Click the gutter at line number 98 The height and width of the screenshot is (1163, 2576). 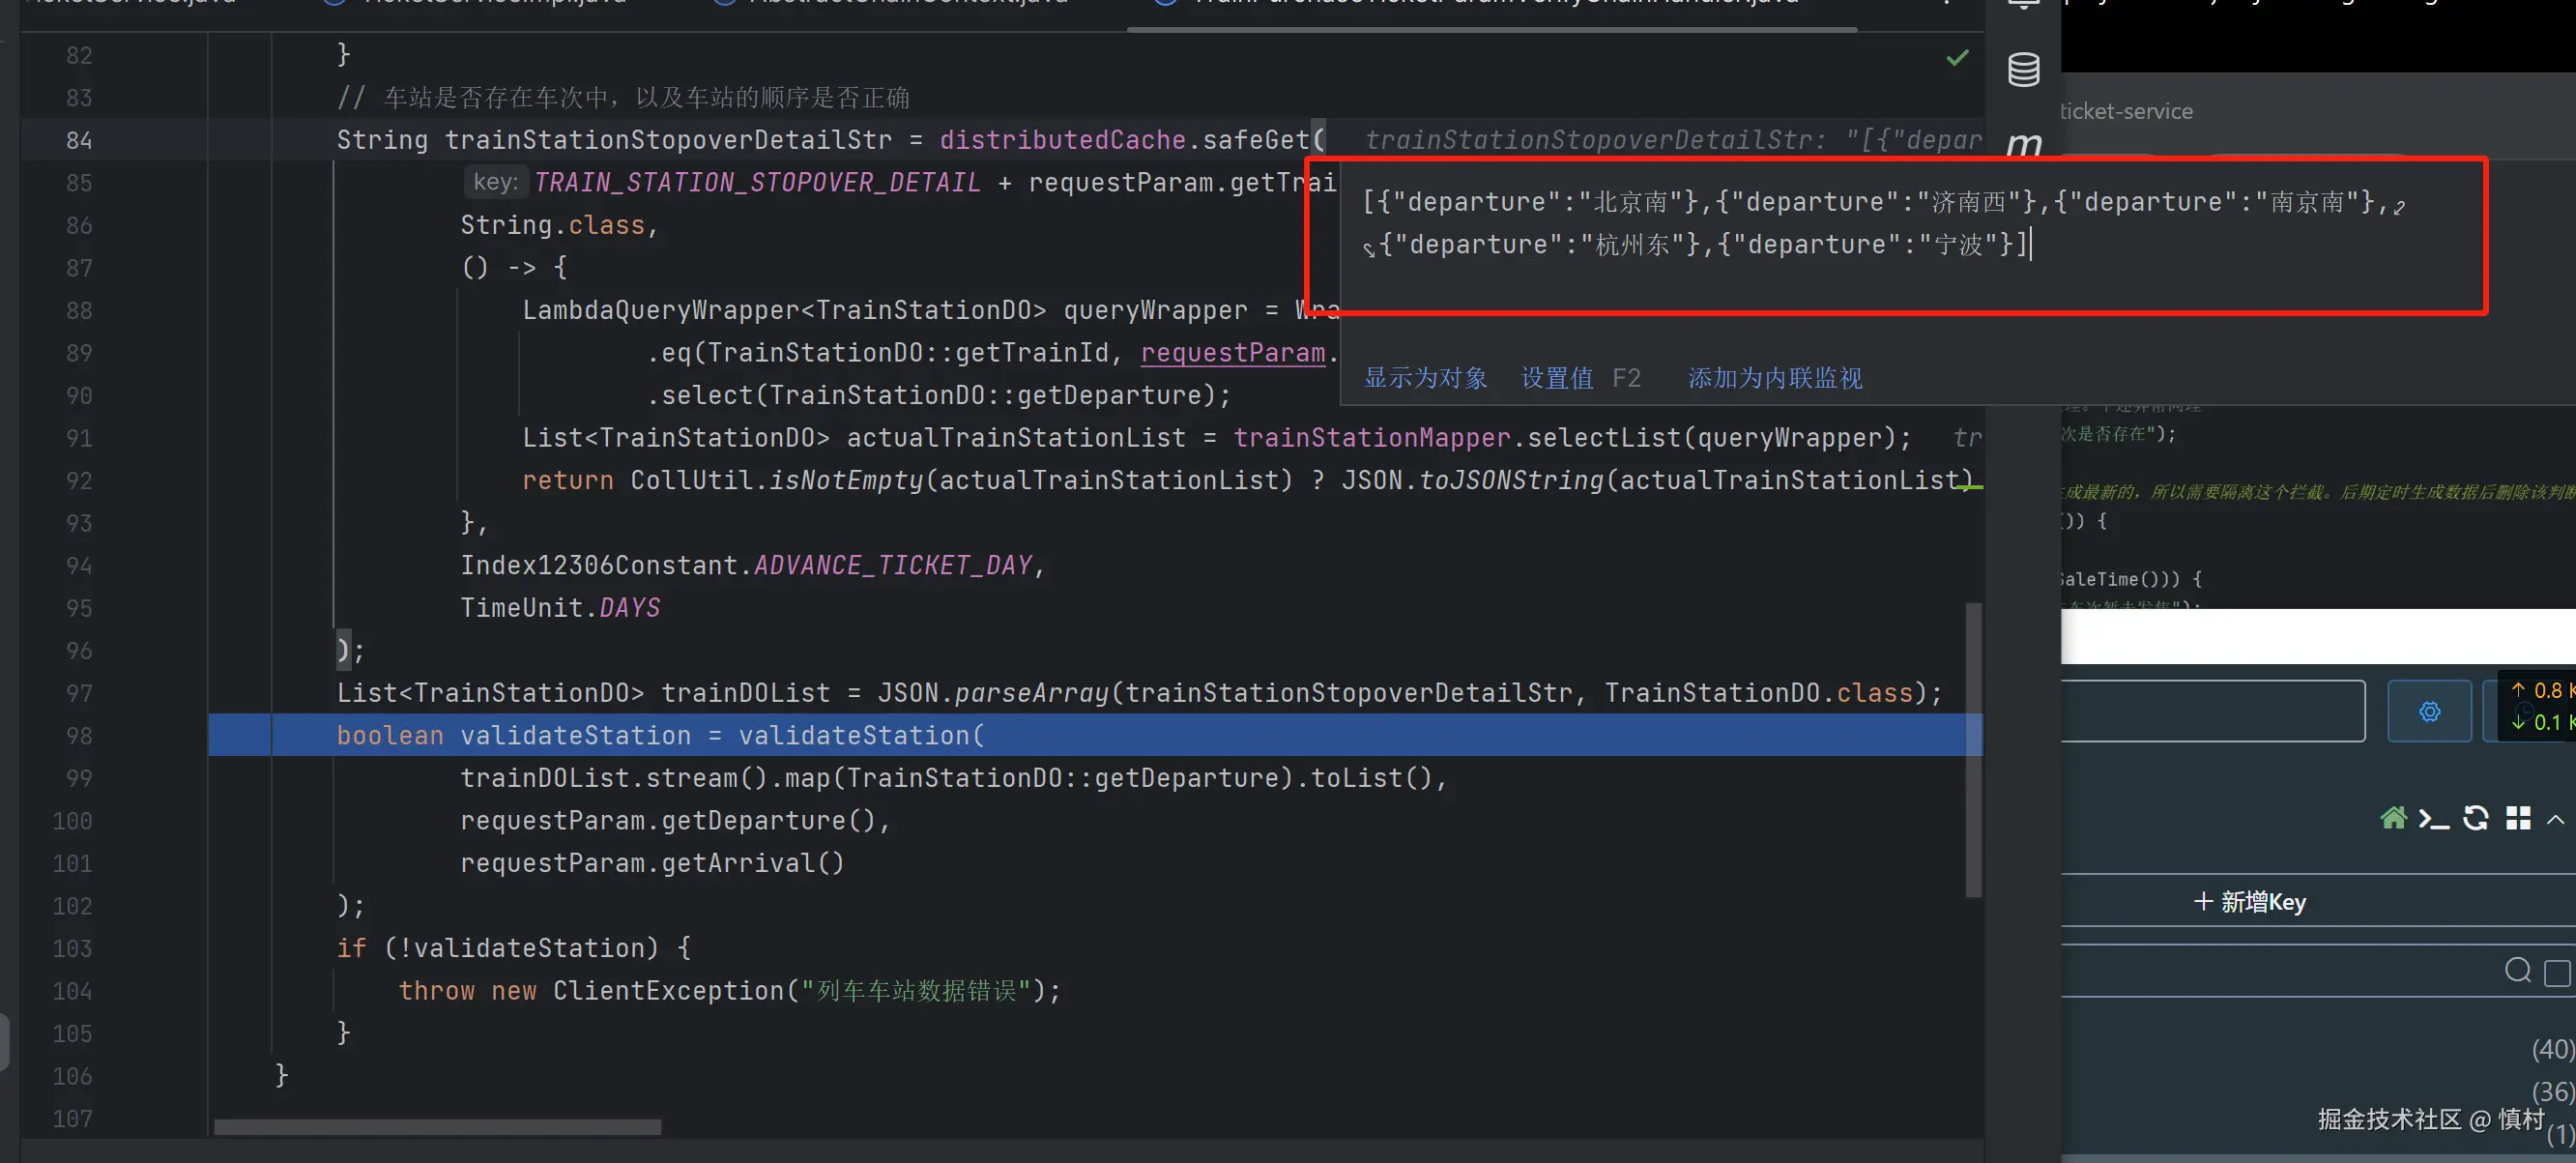point(79,736)
